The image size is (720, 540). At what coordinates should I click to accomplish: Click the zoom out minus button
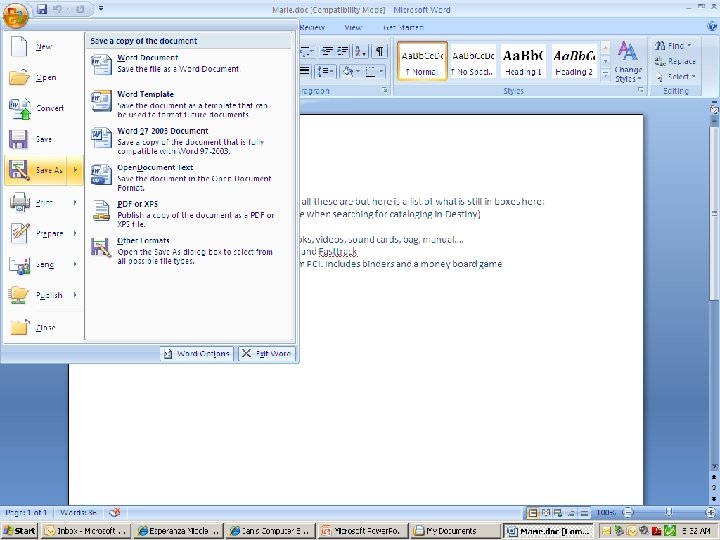tap(628, 512)
